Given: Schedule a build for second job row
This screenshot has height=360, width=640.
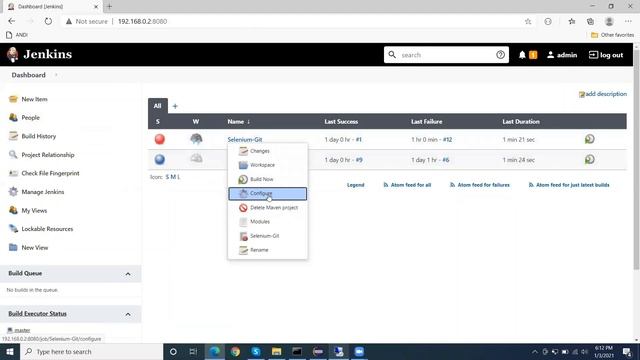Looking at the screenshot, I should point(589,159).
